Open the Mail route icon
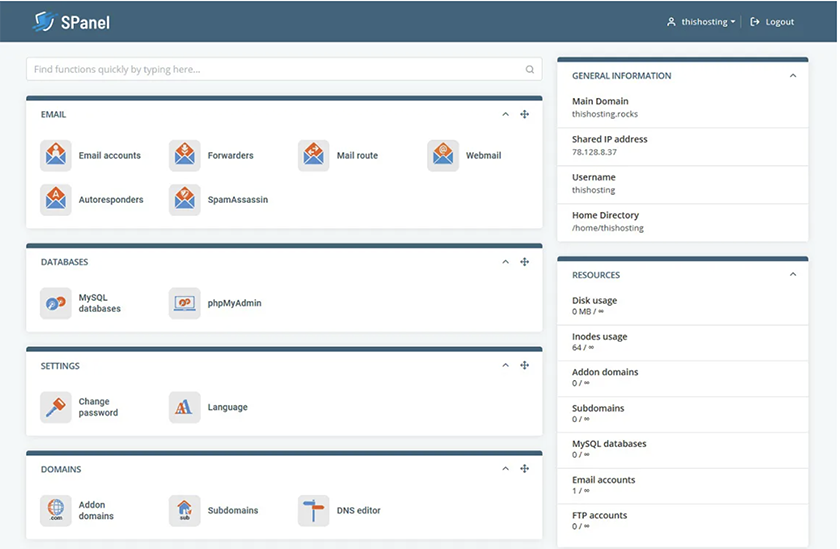Image resolution: width=840 pixels, height=549 pixels. coord(313,155)
